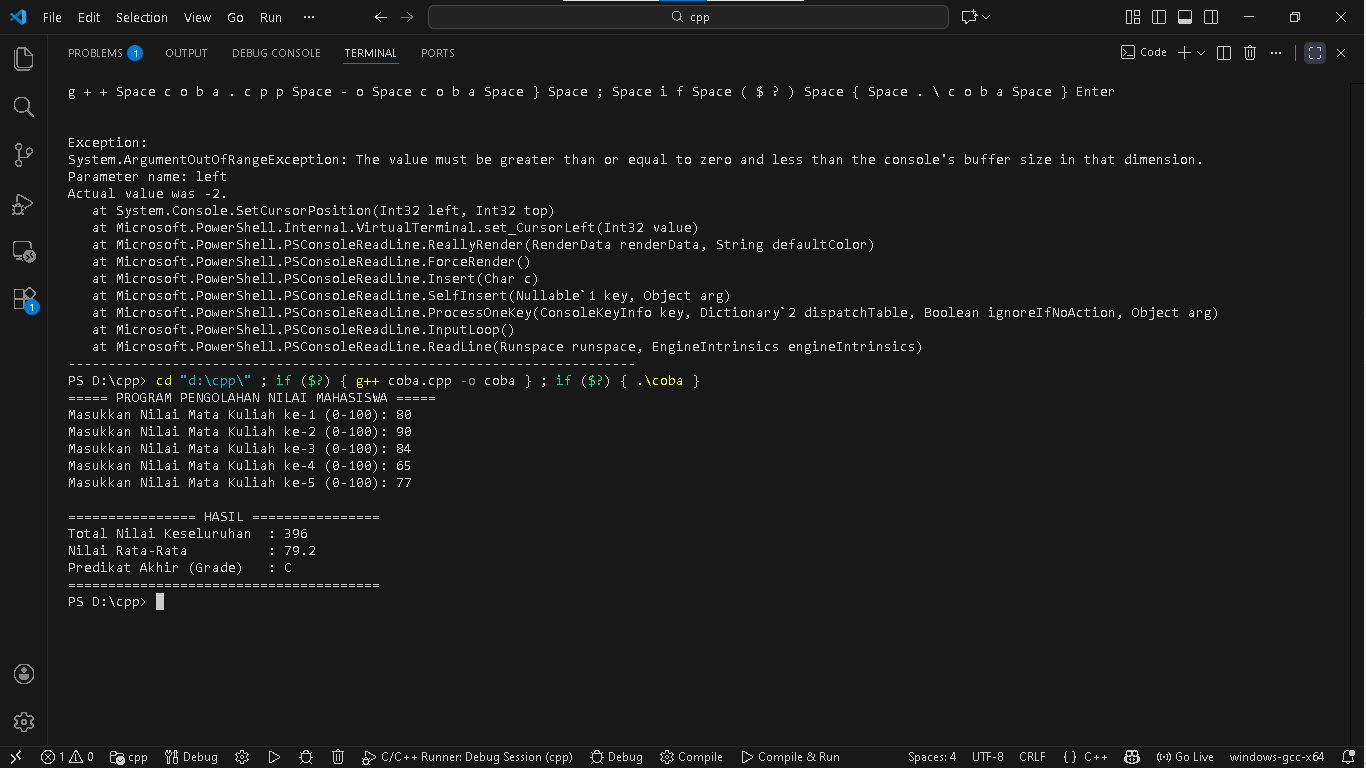Image resolution: width=1366 pixels, height=768 pixels.
Task: Create a new terminal with plus
Action: pos(1184,53)
